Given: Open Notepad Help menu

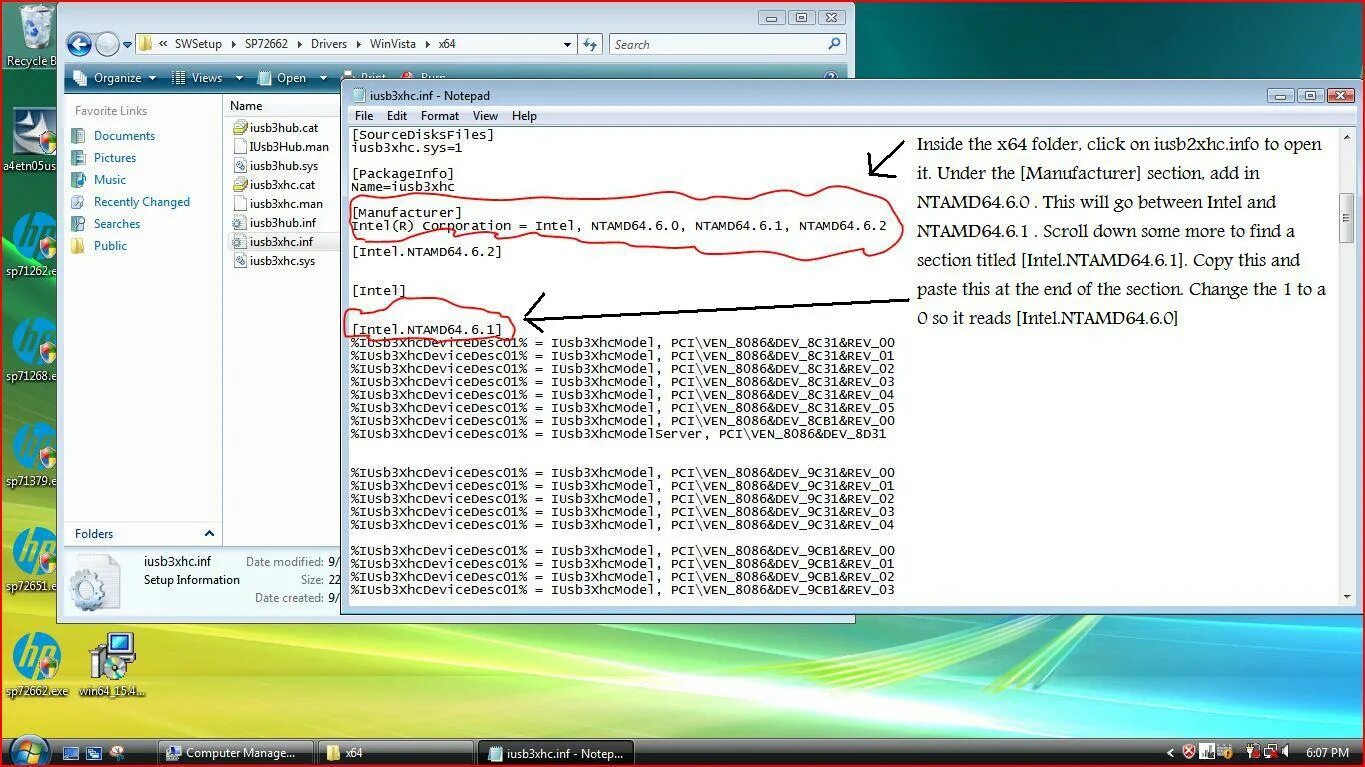Looking at the screenshot, I should point(524,116).
